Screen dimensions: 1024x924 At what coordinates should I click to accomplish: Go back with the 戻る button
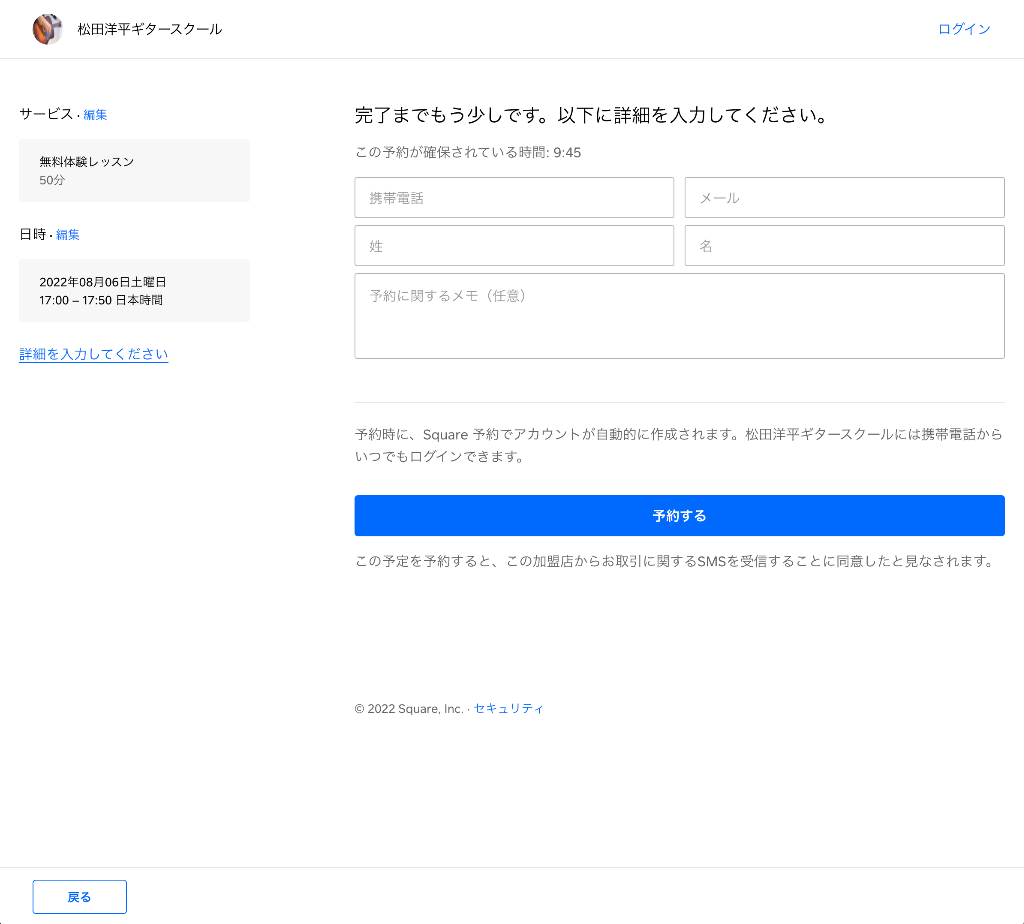pyautogui.click(x=79, y=897)
